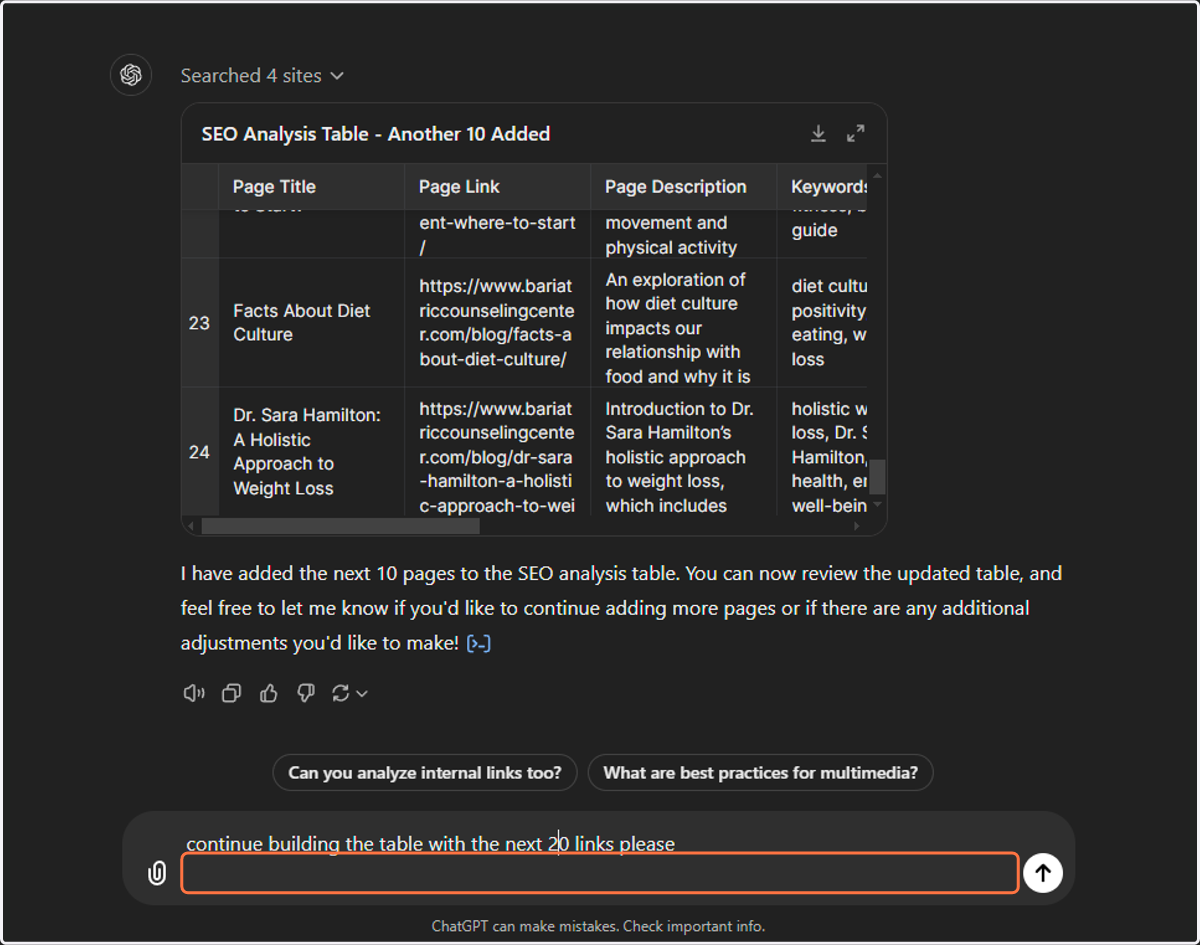Give a thumbs up to the response

tap(268, 693)
